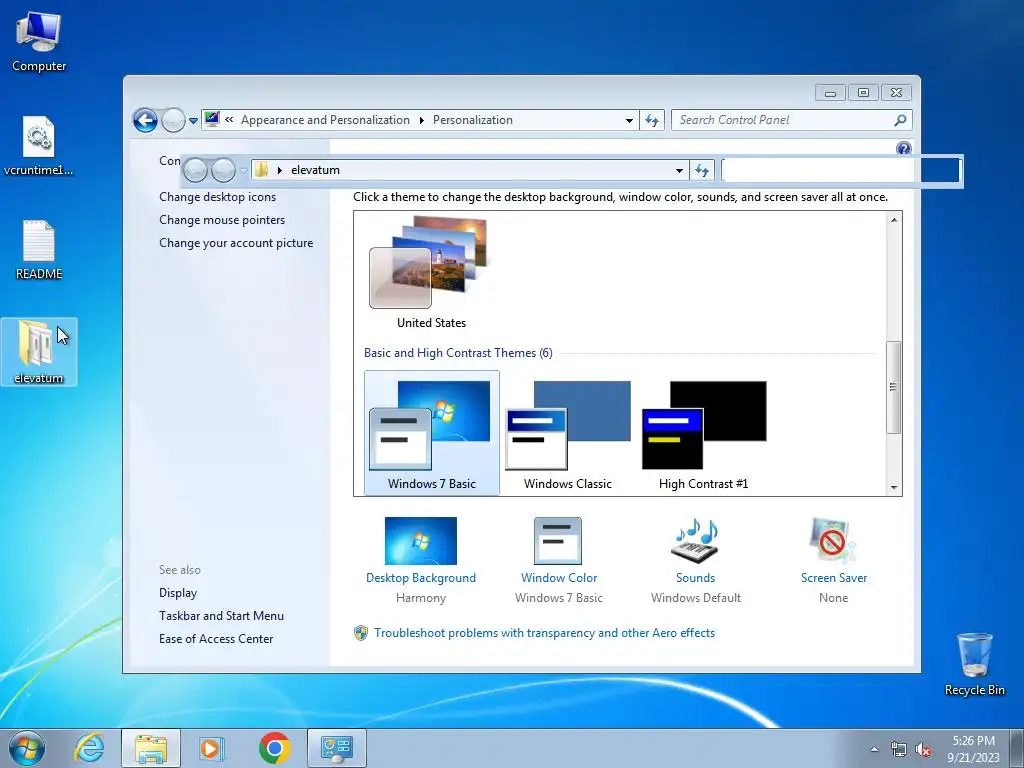Select the Windows Classic theme
The image size is (1024, 768).
(x=568, y=433)
